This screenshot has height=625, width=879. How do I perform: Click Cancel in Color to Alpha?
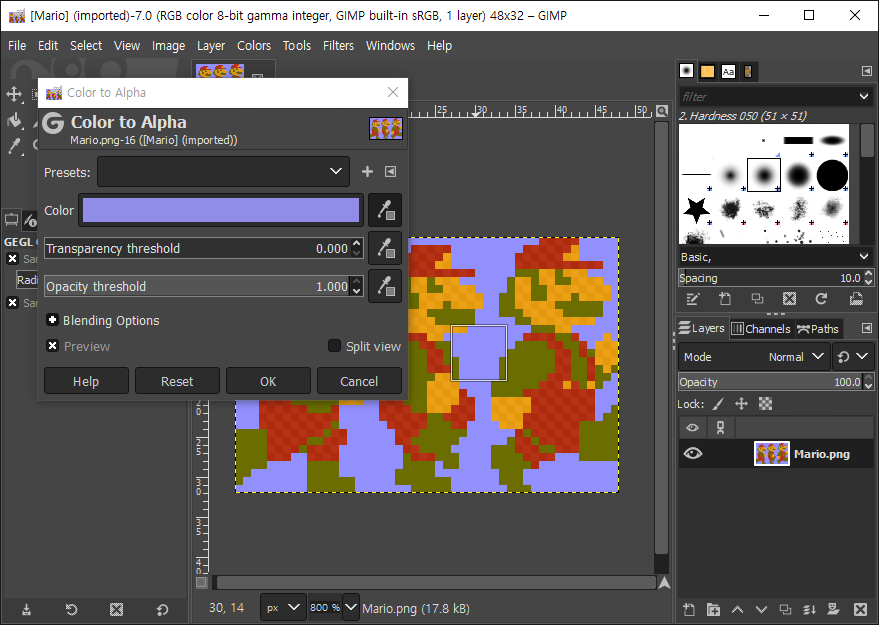(359, 381)
